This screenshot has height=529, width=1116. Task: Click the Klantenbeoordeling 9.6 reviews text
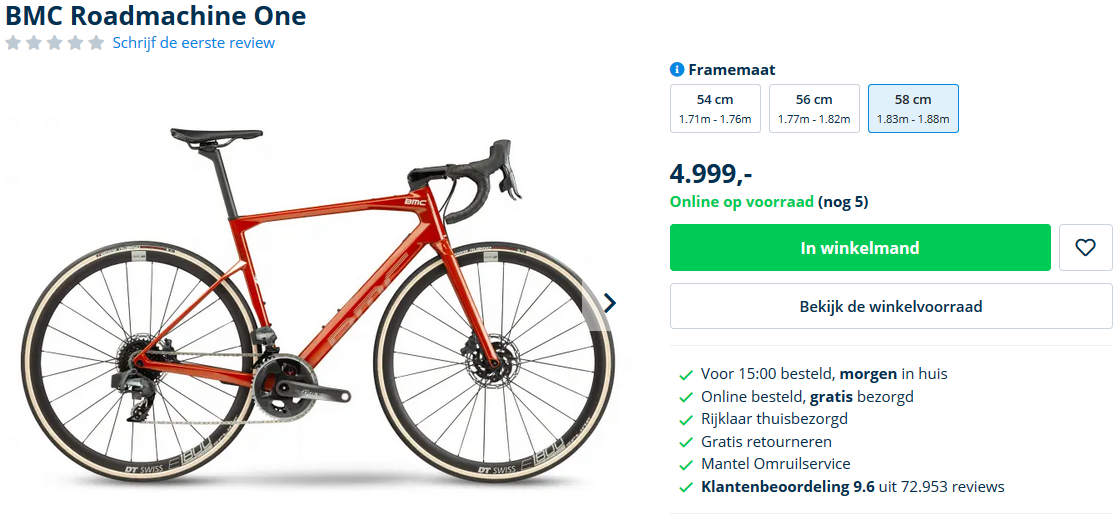852,487
